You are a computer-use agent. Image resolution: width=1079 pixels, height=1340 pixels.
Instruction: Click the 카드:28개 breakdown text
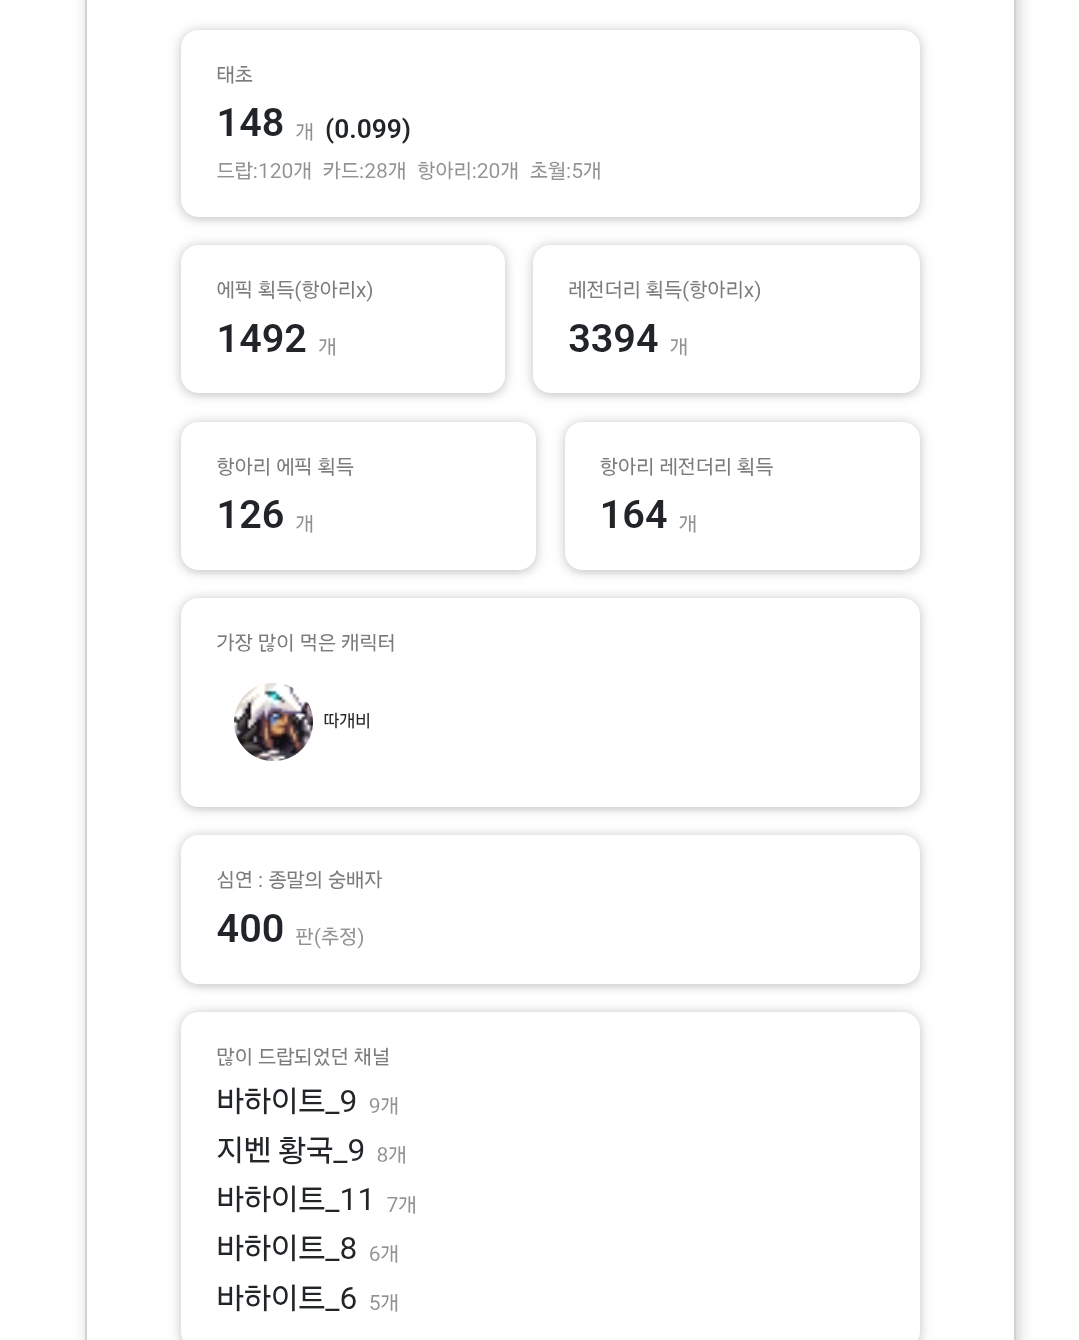(x=364, y=171)
